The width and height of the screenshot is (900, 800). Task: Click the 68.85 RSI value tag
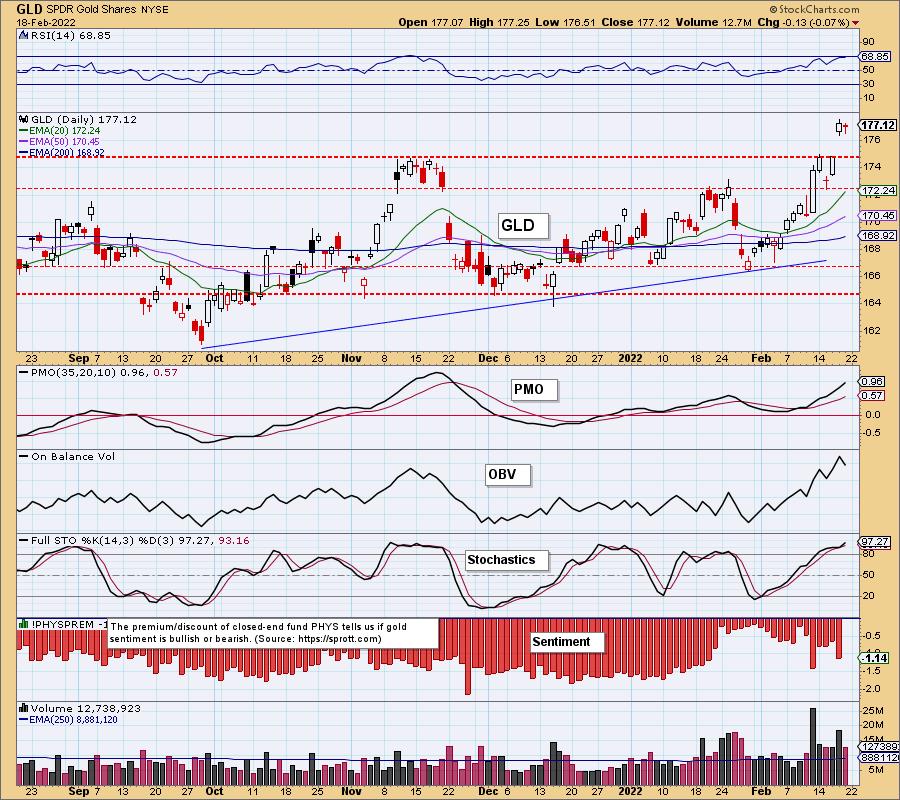pyautogui.click(x=875, y=56)
